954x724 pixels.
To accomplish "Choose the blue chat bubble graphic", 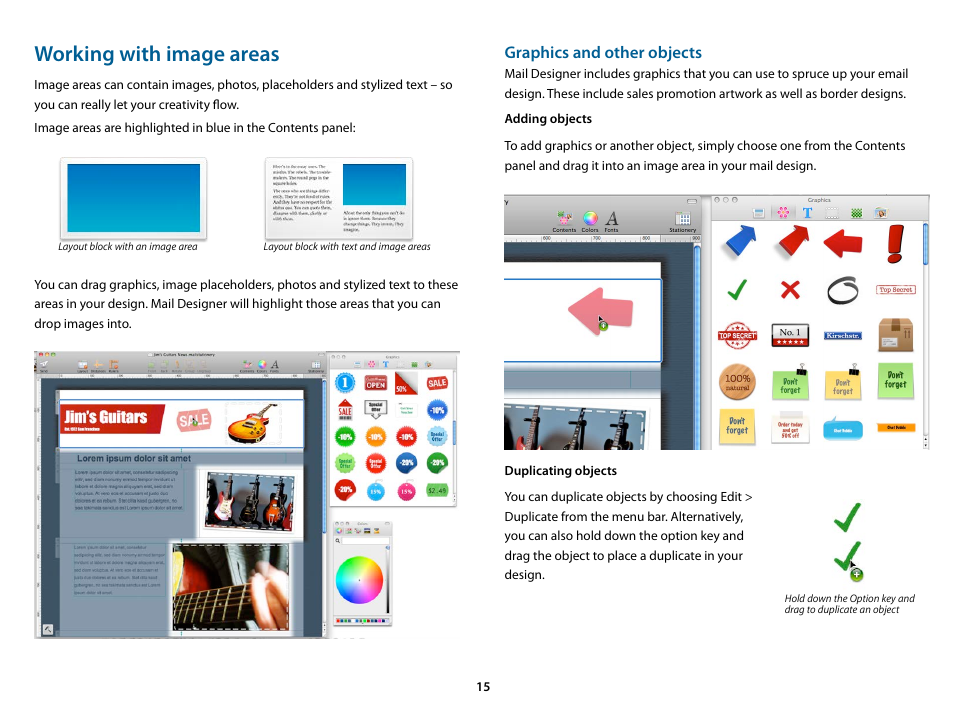I will [843, 429].
